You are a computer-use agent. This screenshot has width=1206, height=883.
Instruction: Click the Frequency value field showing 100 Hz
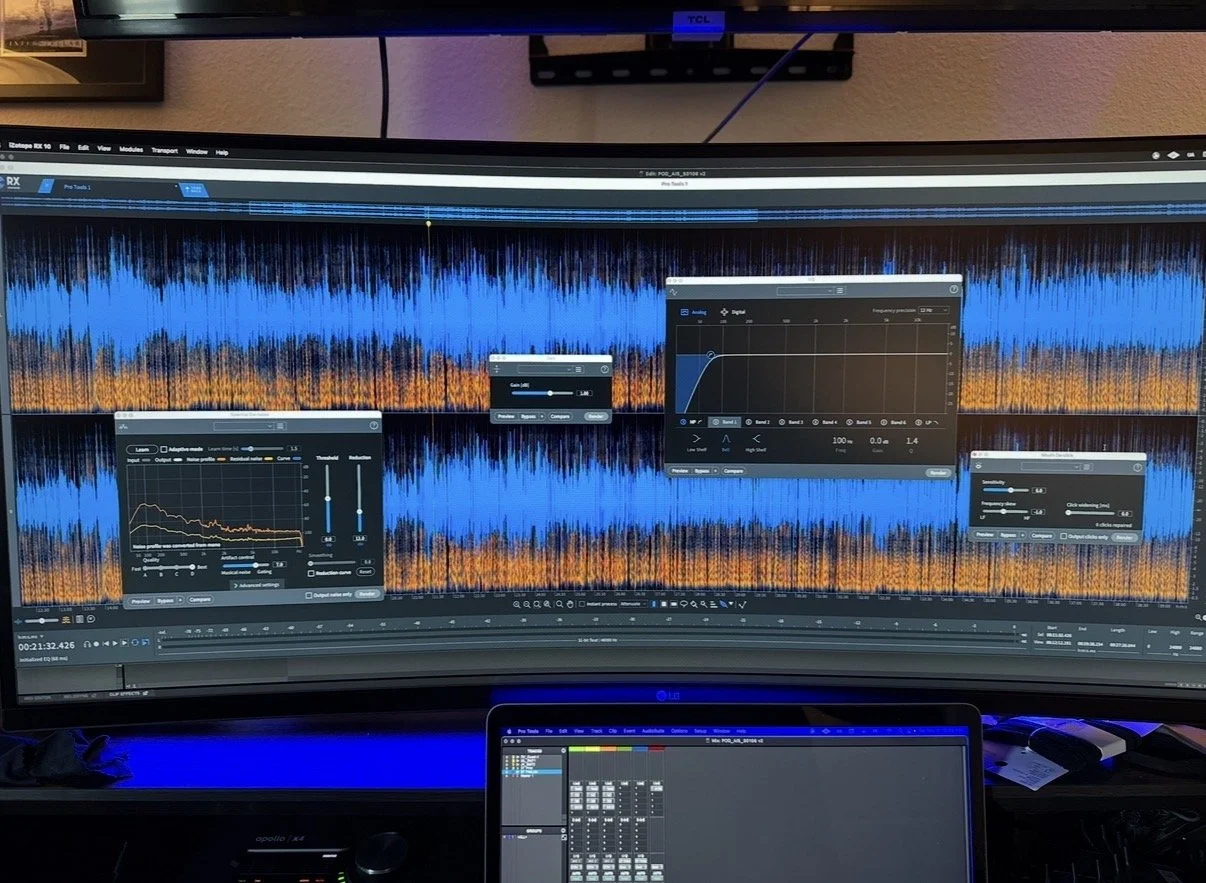click(842, 441)
